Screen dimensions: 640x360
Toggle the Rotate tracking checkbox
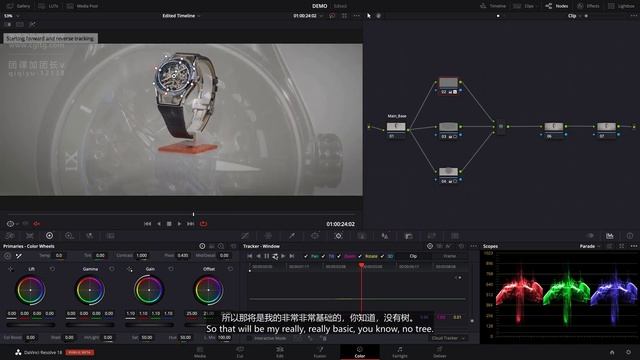pos(360,256)
